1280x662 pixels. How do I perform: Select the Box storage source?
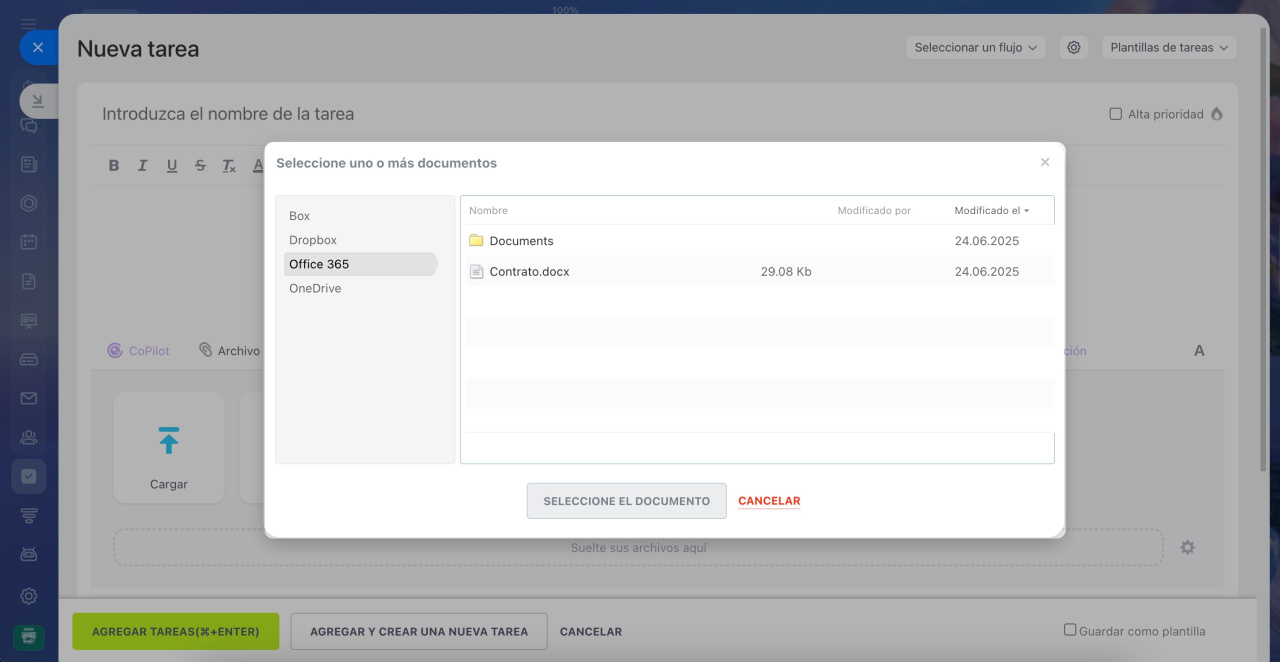300,216
